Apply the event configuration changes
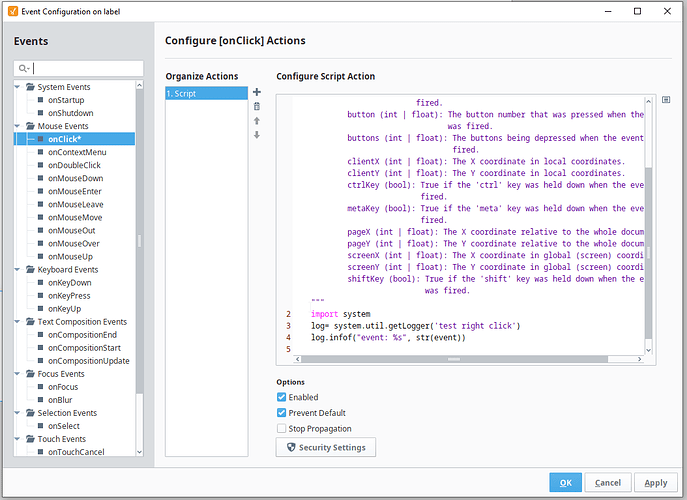 coord(655,482)
